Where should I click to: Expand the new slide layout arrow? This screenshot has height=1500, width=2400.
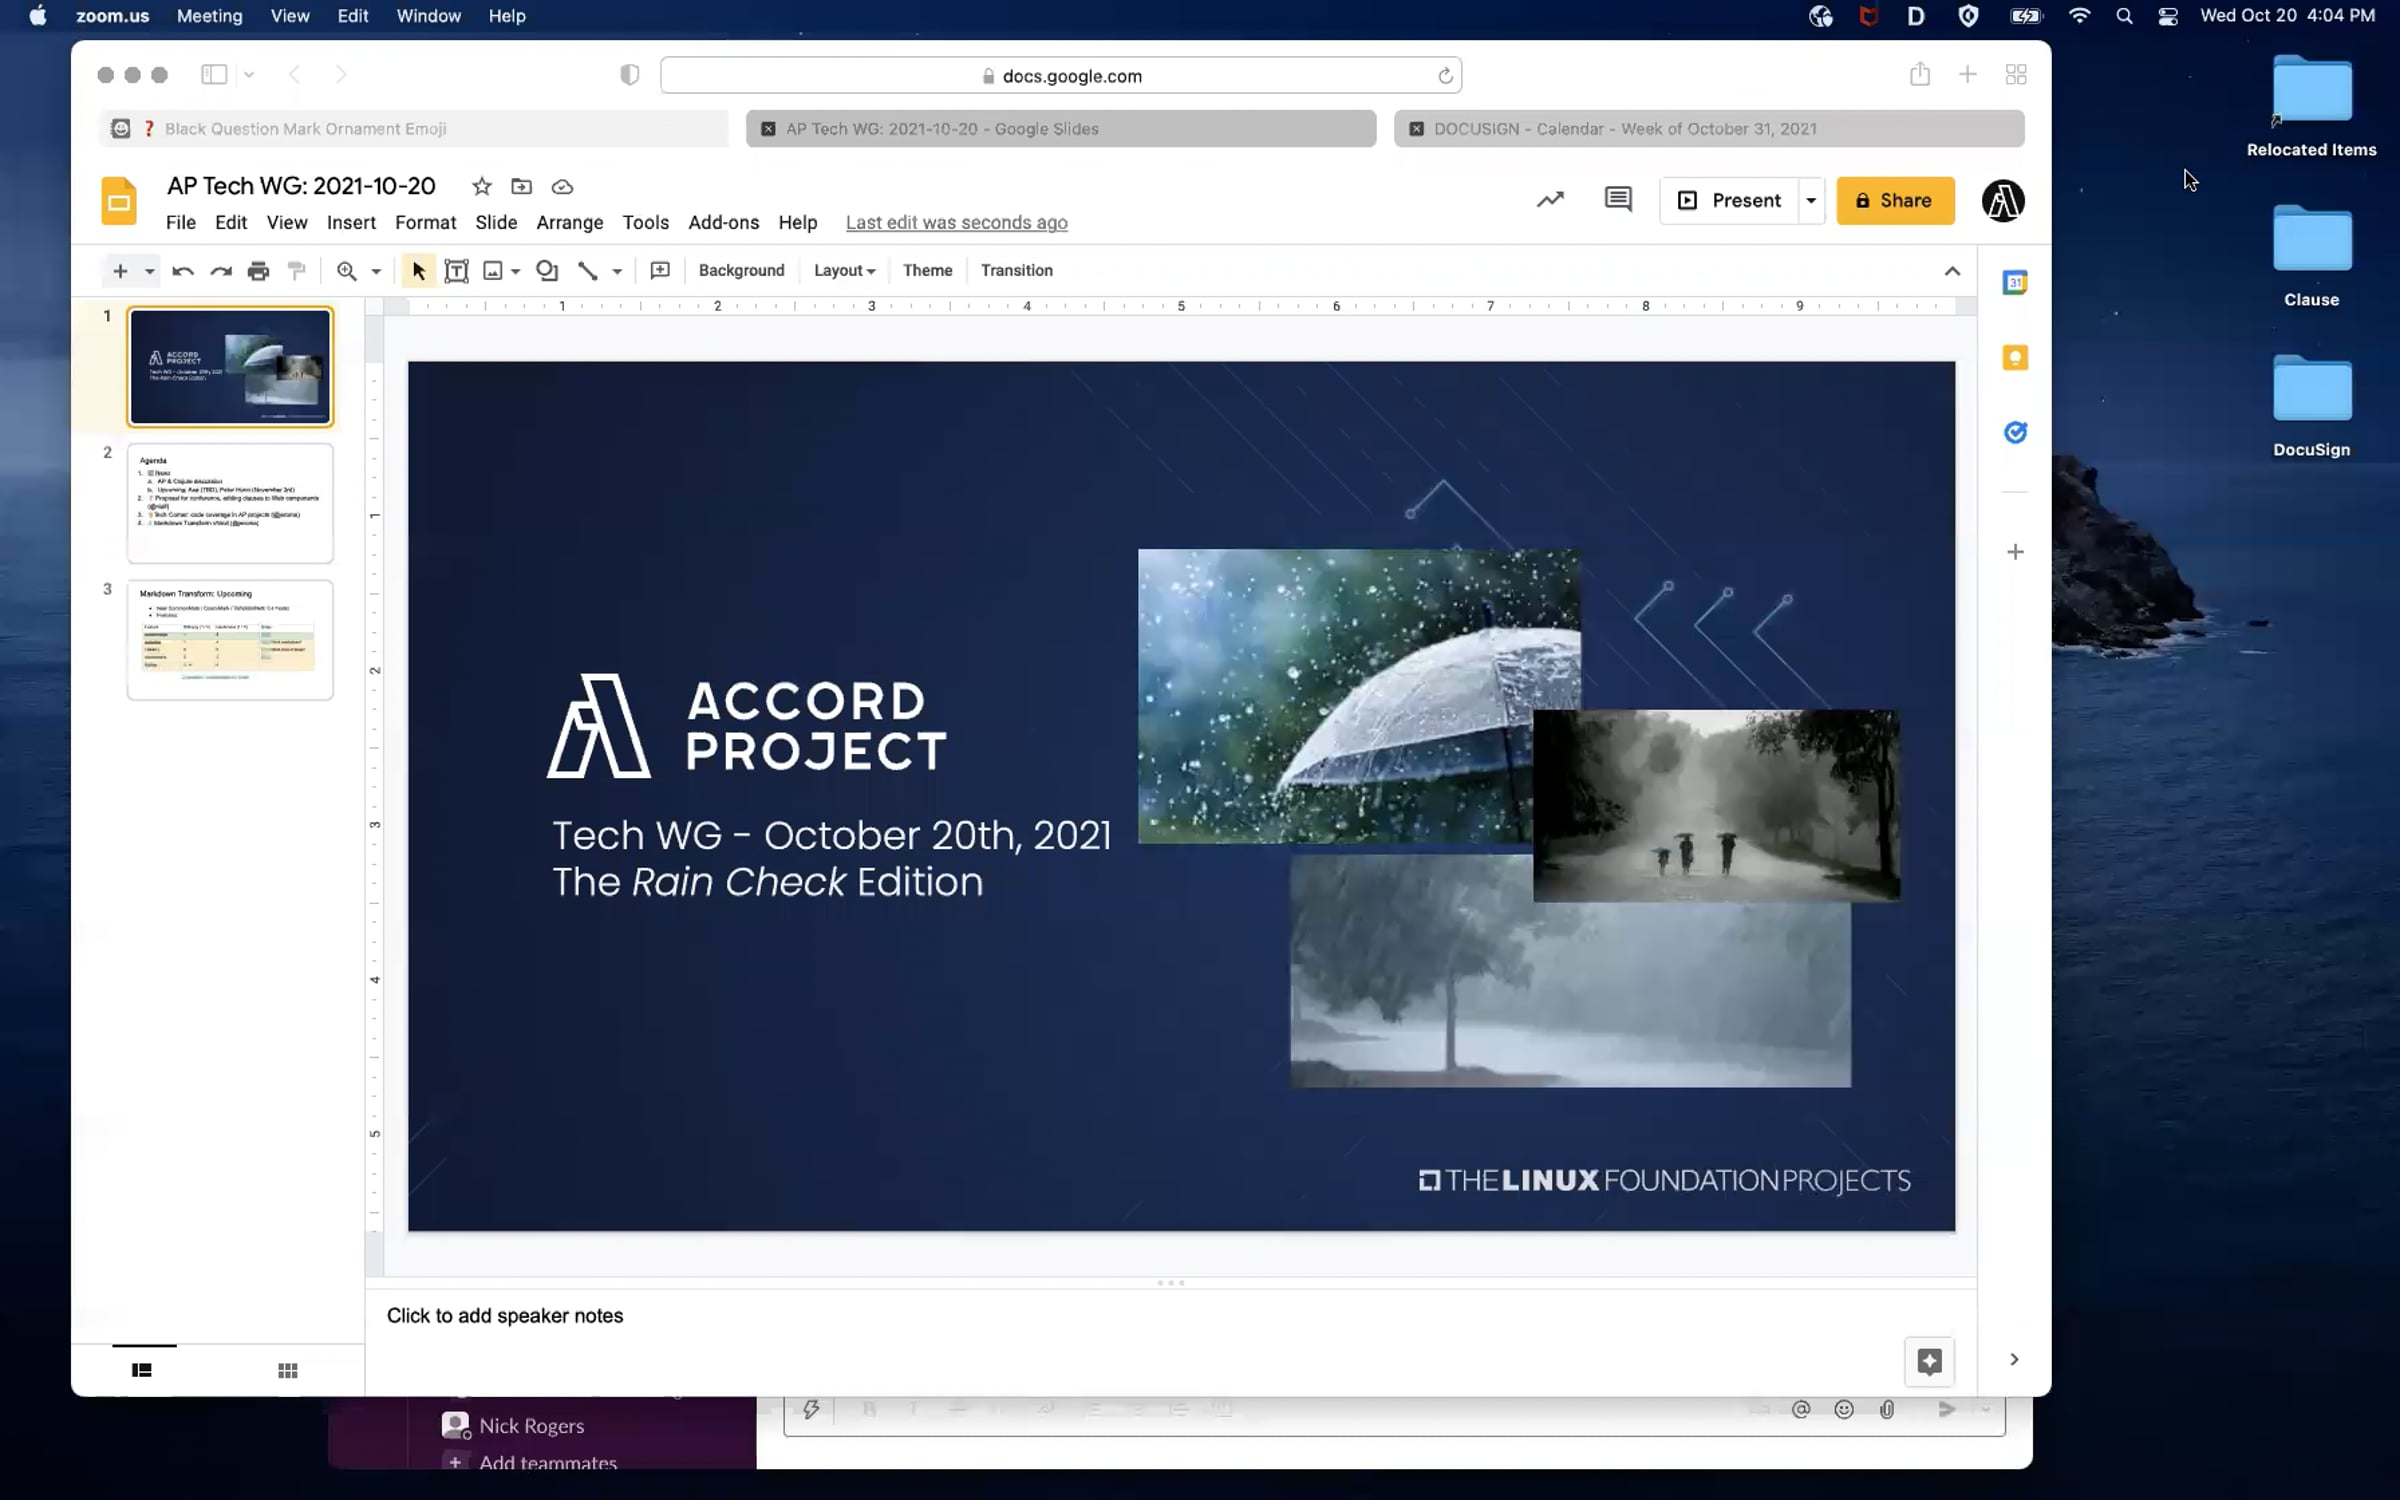click(149, 271)
